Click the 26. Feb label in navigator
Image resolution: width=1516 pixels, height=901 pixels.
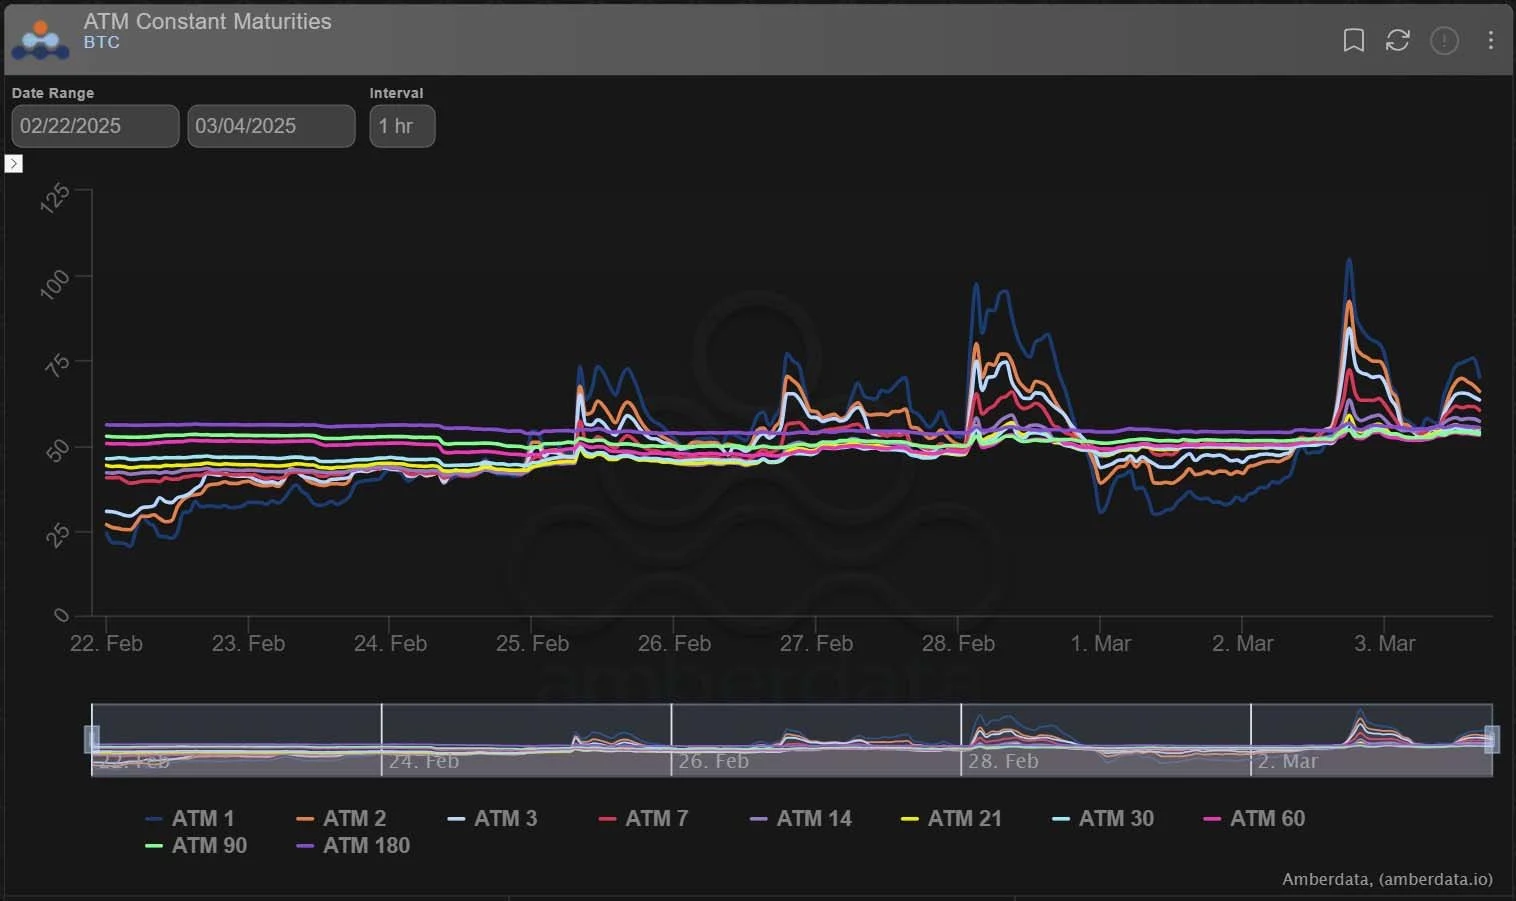[x=713, y=761]
